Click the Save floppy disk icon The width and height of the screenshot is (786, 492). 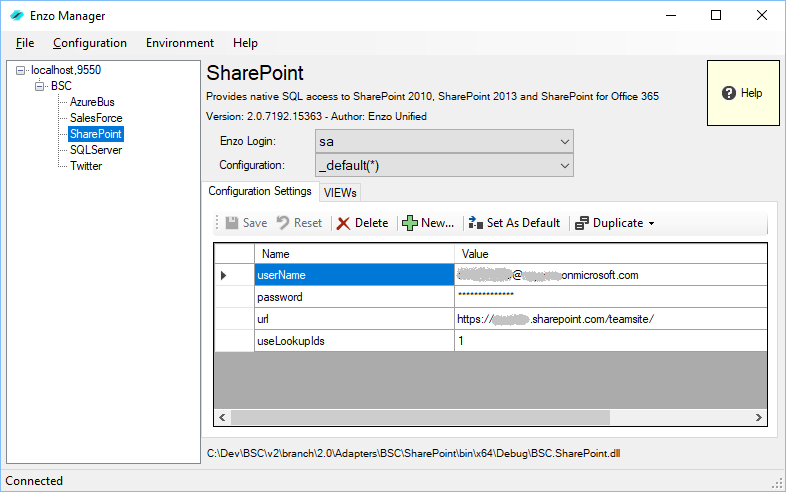[232, 223]
